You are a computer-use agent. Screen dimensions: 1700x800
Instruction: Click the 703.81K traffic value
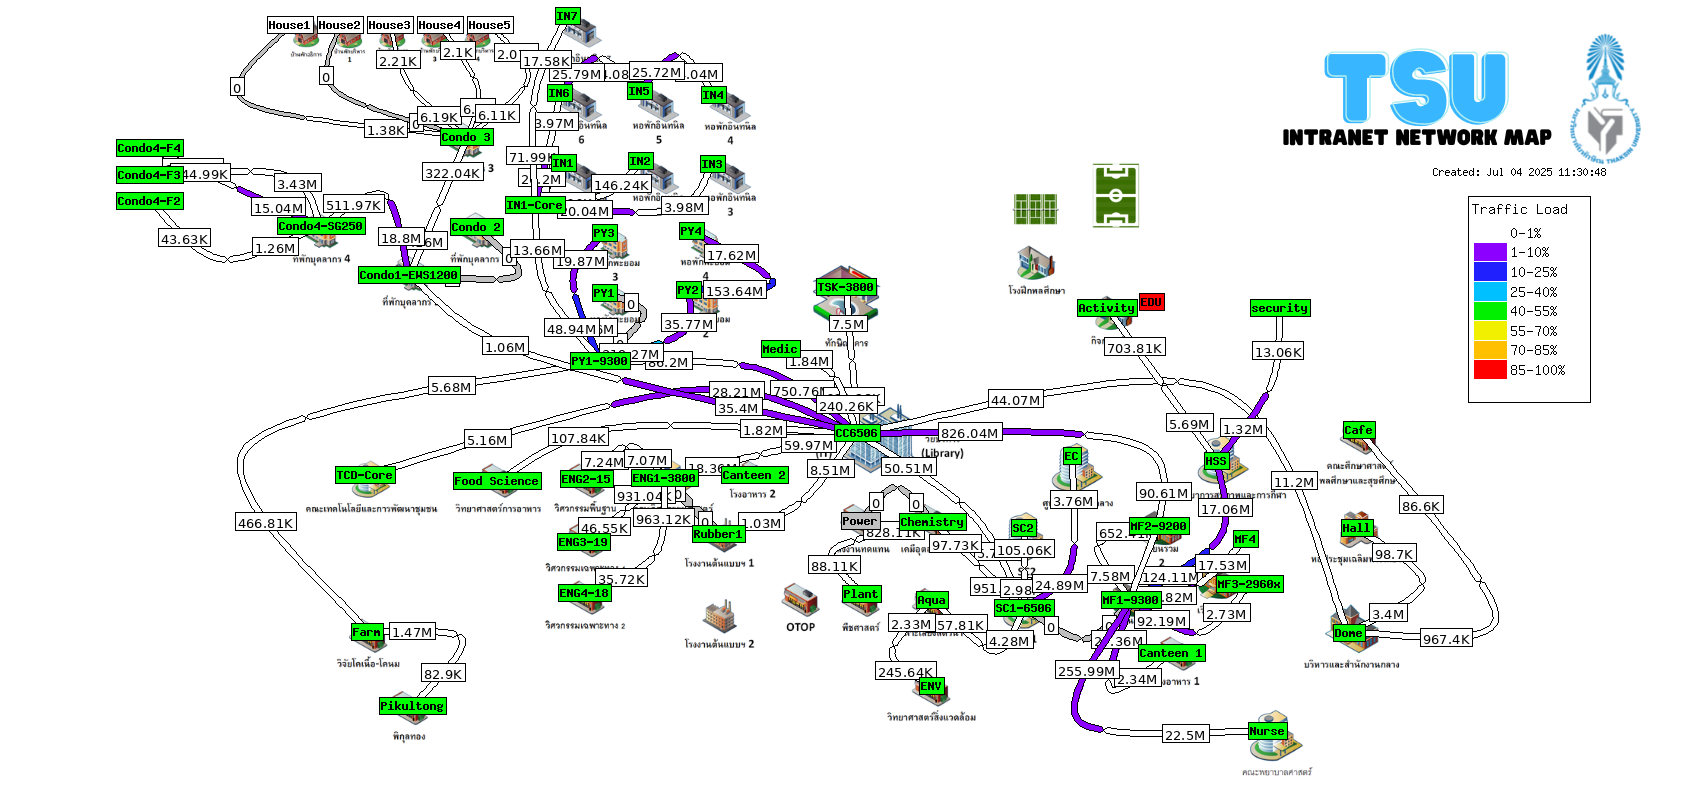click(x=1135, y=348)
